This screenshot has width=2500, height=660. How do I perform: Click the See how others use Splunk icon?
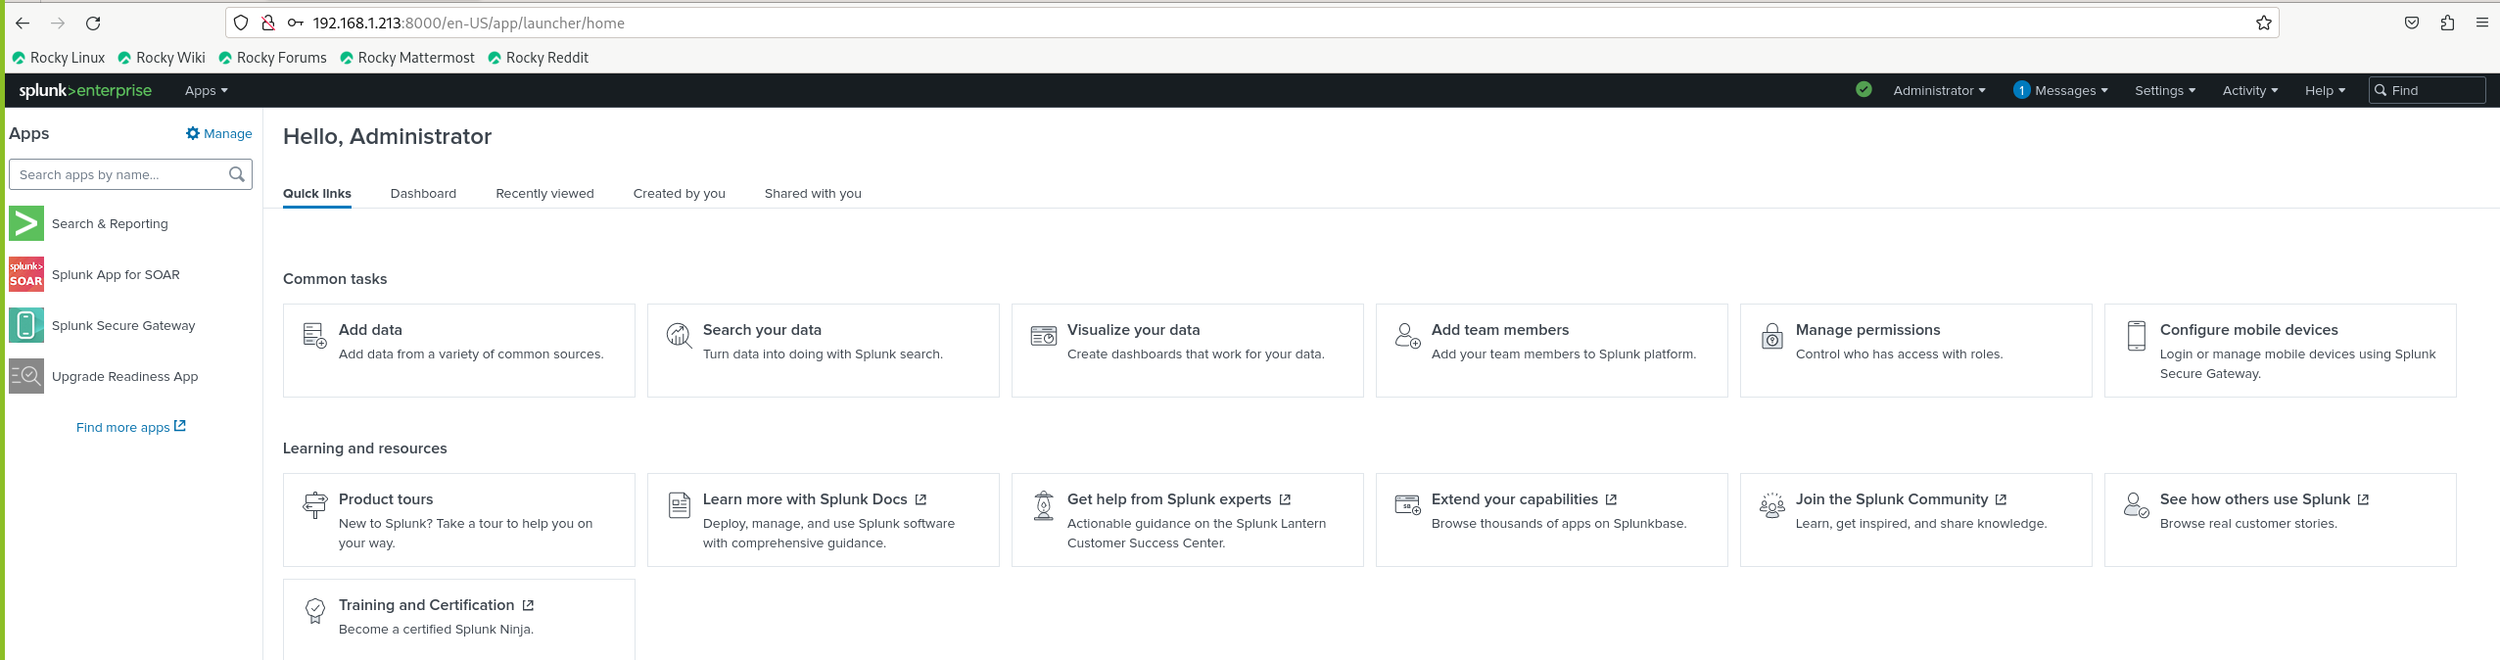pos(2136,505)
